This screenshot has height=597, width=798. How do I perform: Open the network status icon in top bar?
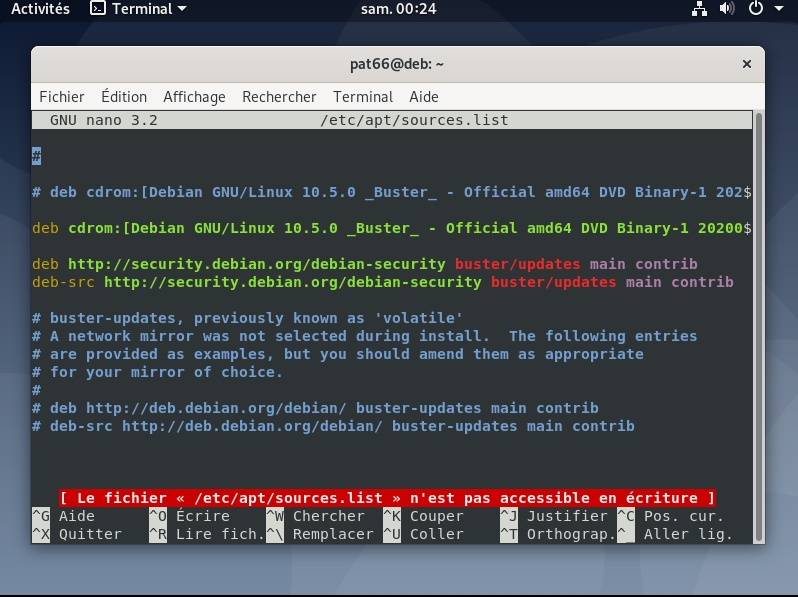coord(699,9)
